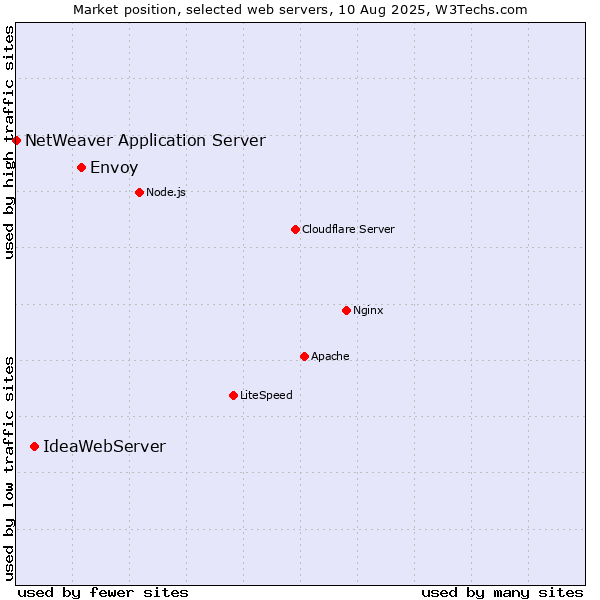Select the 'Node.js' label text
600x600 pixels.
point(166,192)
